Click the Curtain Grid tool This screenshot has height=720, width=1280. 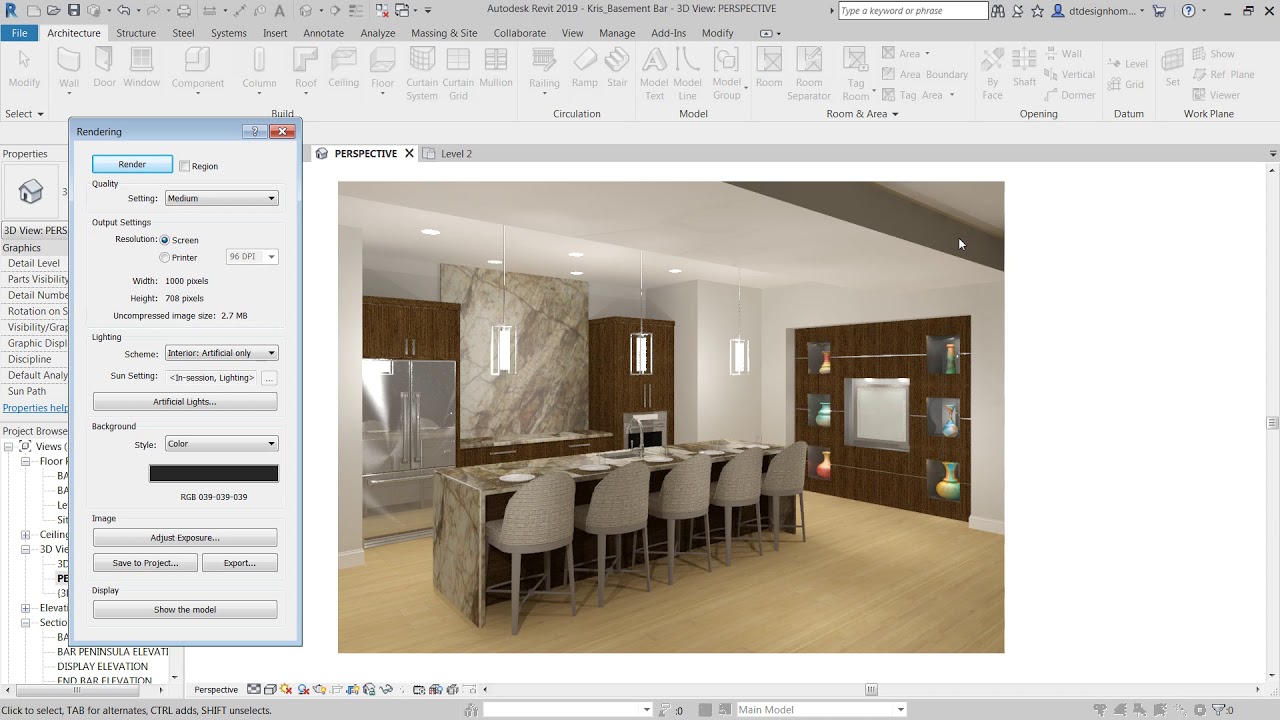[458, 74]
